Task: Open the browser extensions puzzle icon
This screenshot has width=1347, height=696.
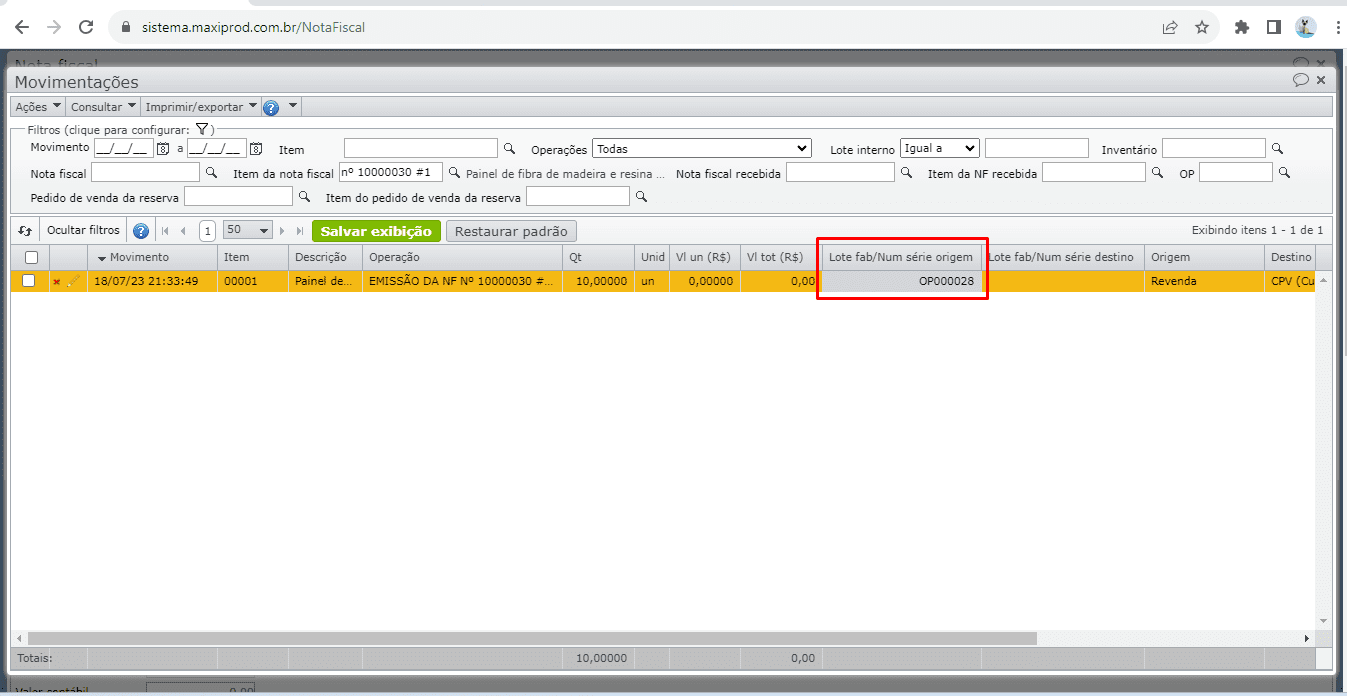Action: tap(1242, 27)
